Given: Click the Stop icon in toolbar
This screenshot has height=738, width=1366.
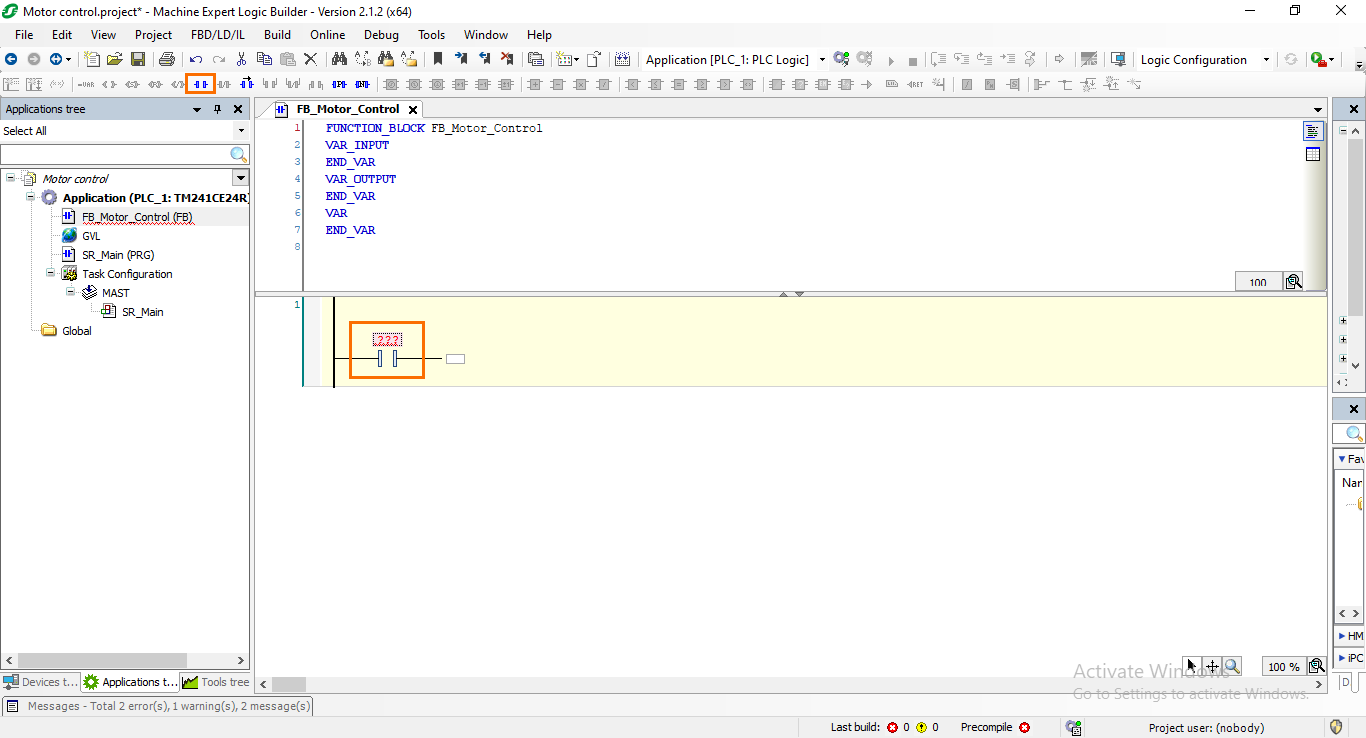Looking at the screenshot, I should point(912,60).
